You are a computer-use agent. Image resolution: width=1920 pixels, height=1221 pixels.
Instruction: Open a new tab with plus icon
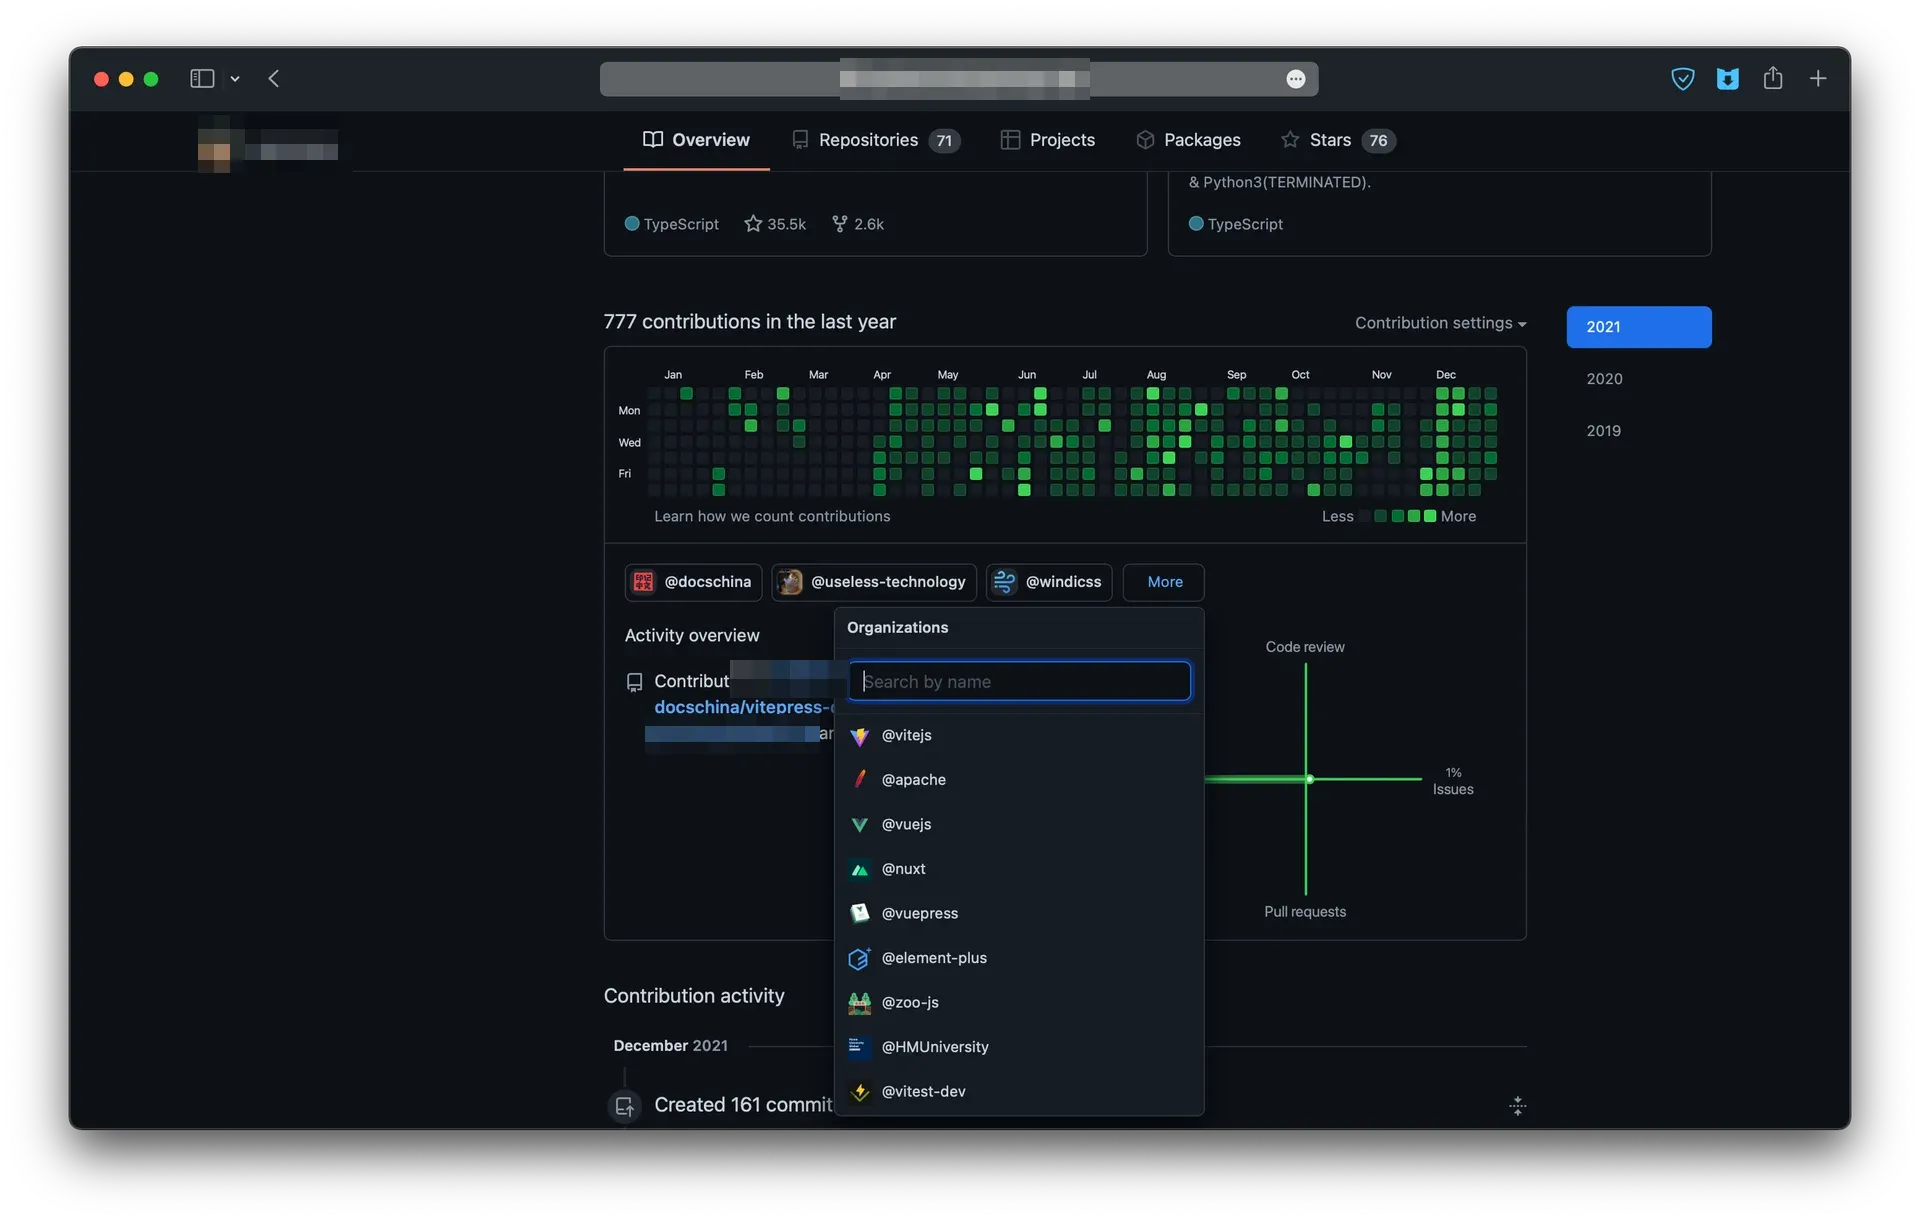1817,78
